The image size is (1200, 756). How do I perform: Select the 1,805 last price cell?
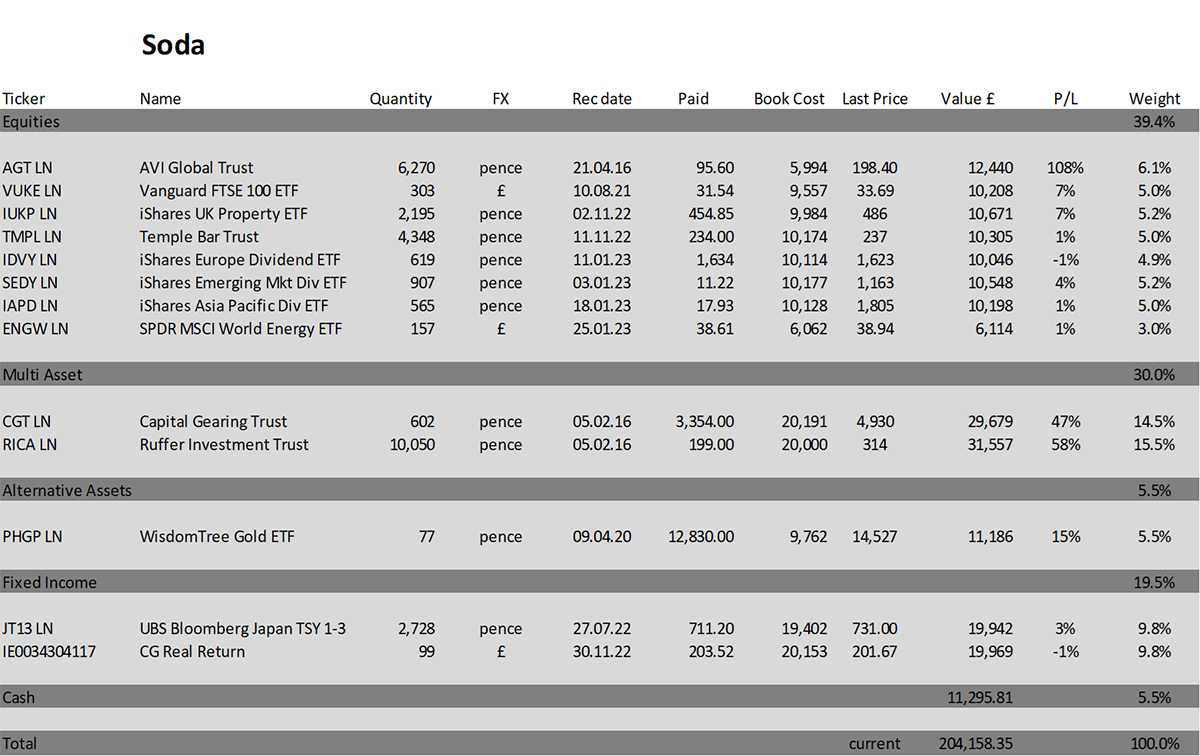[875, 306]
